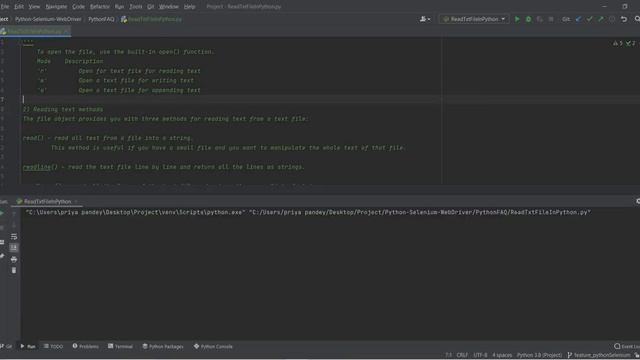Viewport: 640px width, 360px height.
Task: Open the Terminal tool window
Action: [120, 347]
